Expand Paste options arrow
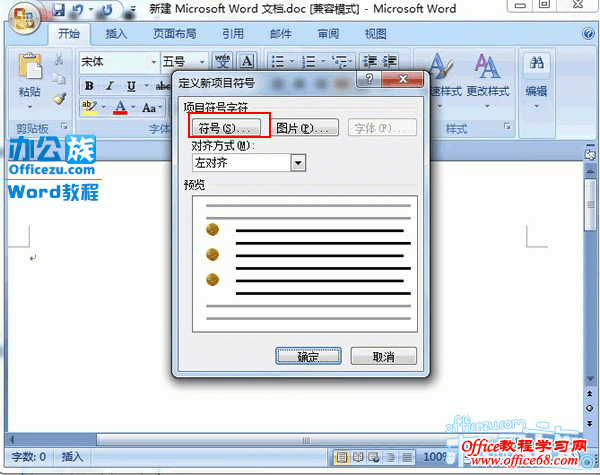The image size is (600, 475). click(30, 107)
